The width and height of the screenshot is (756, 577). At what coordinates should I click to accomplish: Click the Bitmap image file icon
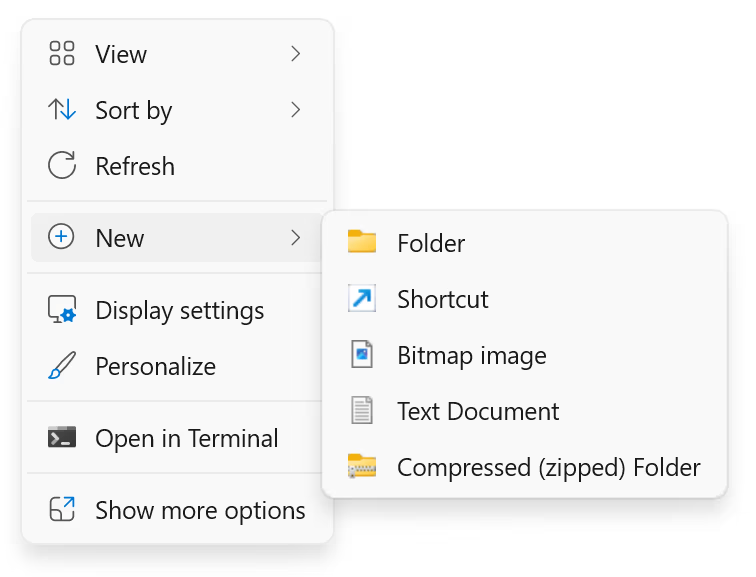click(x=362, y=354)
